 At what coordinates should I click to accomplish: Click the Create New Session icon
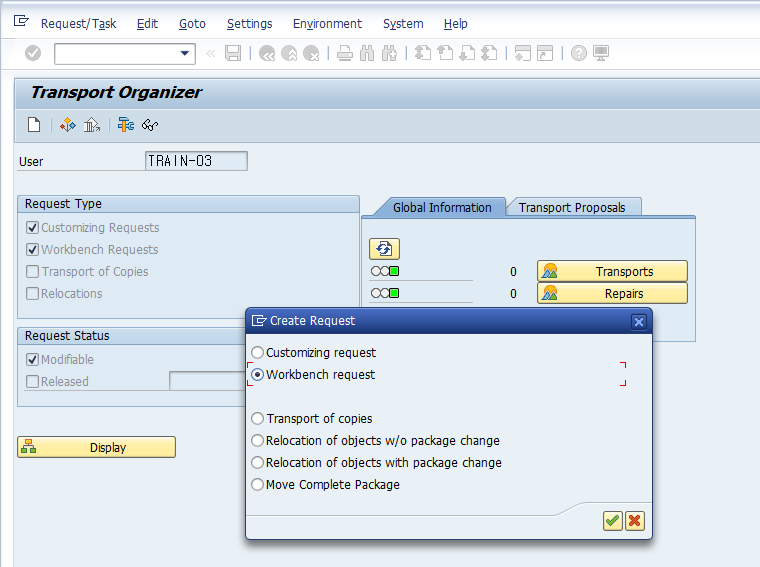[522, 53]
